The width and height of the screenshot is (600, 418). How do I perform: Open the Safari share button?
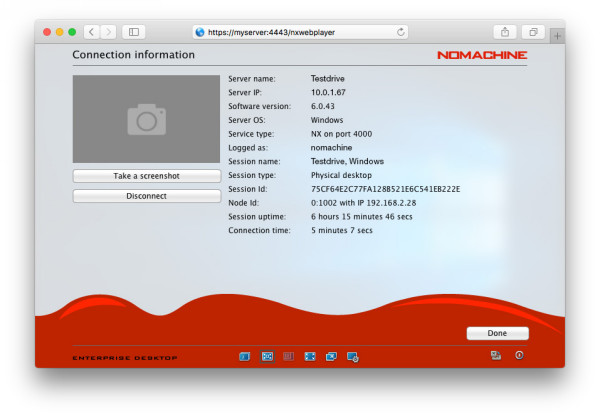coord(505,32)
